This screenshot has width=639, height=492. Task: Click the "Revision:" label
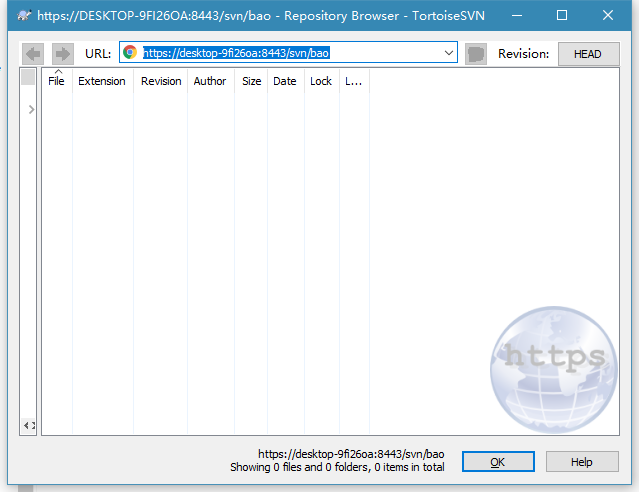tap(523, 54)
